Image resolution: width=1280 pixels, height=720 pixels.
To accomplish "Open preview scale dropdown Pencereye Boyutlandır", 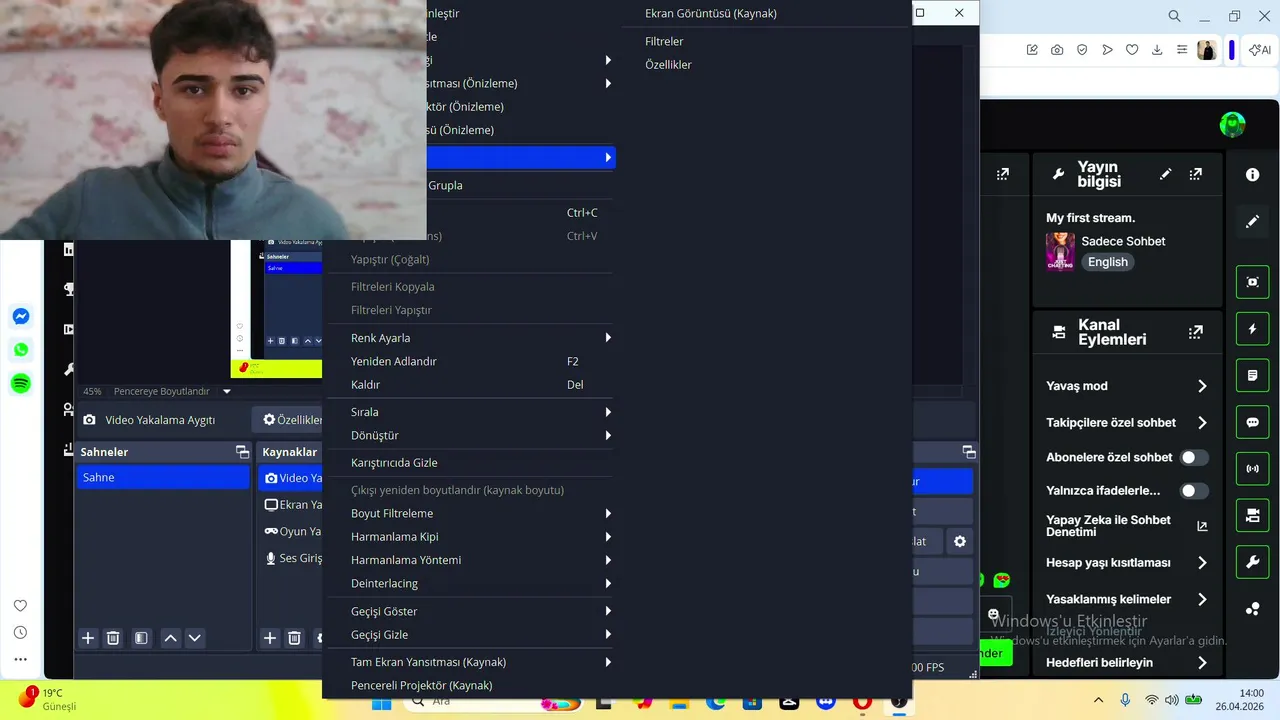I will pos(171,391).
